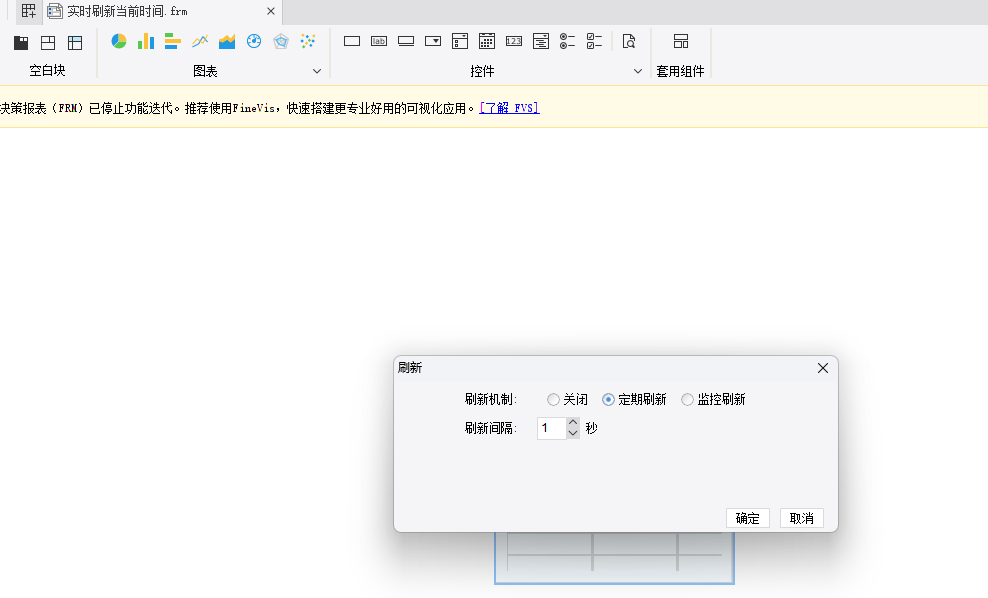Enable 定期刷新 radio button
Image resolution: width=988 pixels, height=598 pixels.
609,400
